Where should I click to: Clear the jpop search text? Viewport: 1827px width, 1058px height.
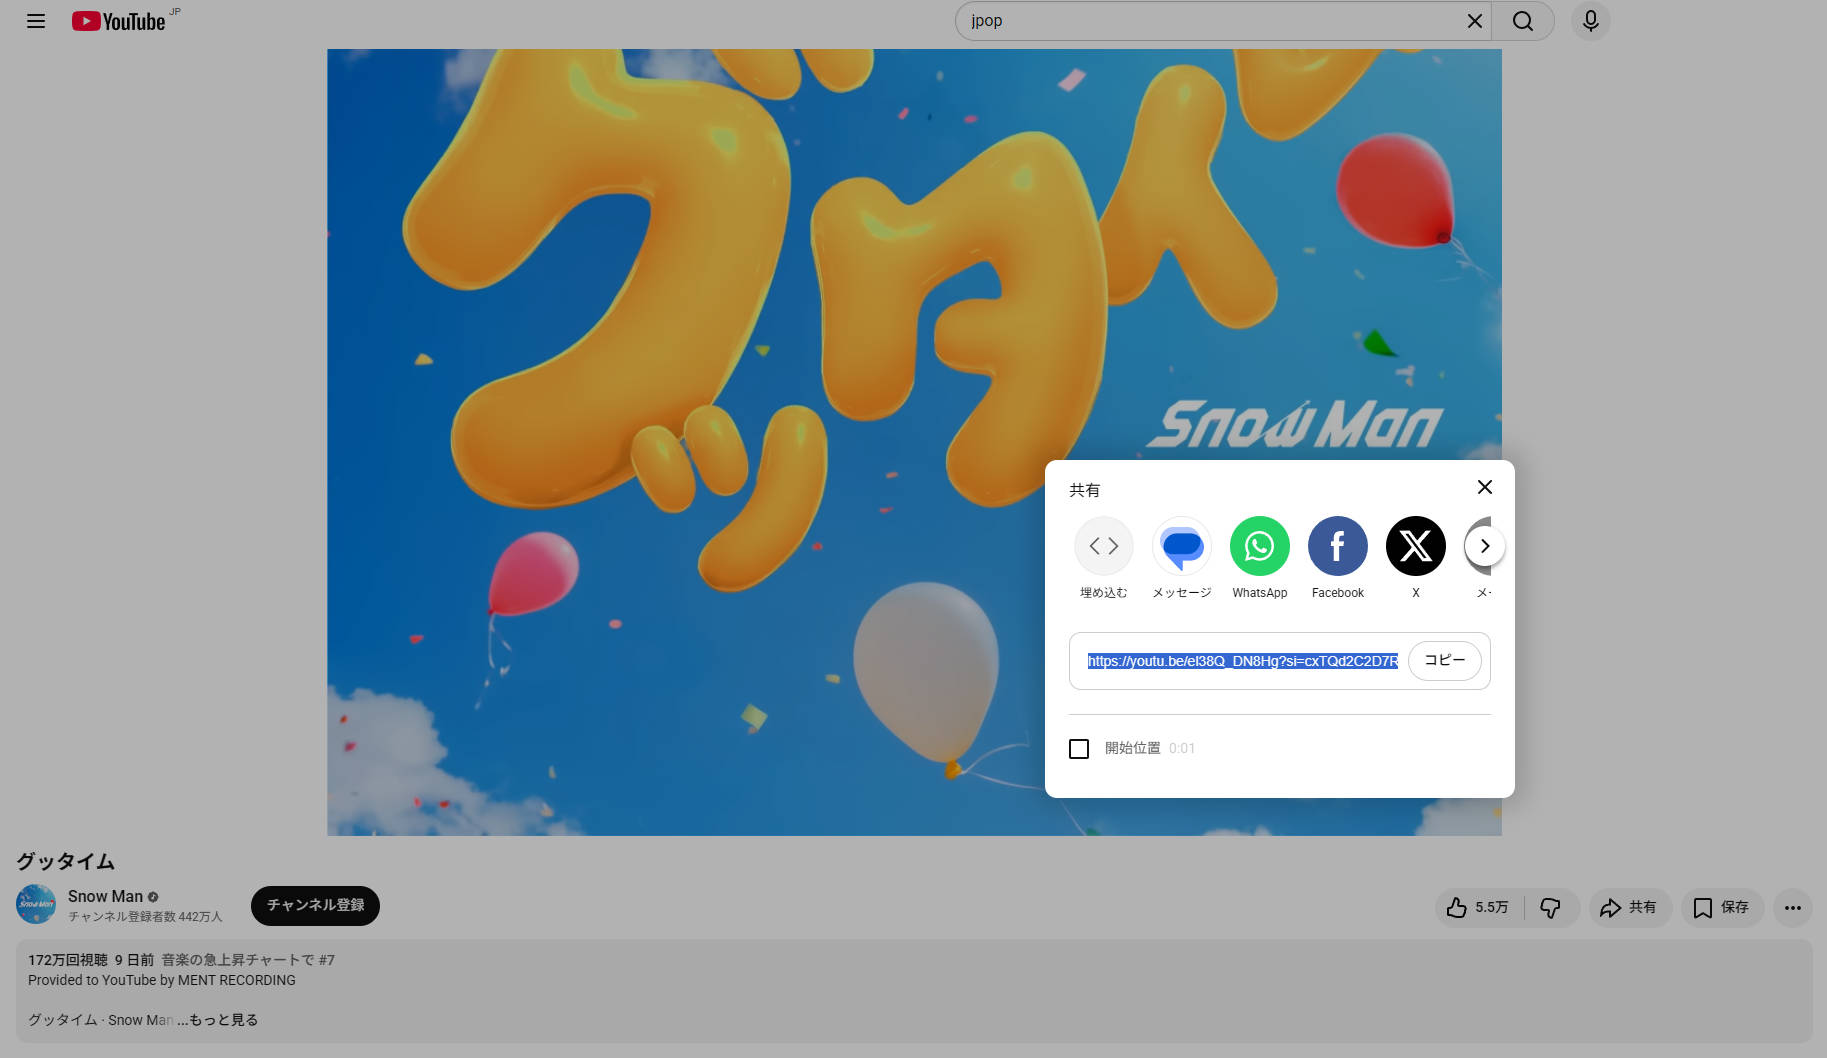(x=1474, y=21)
